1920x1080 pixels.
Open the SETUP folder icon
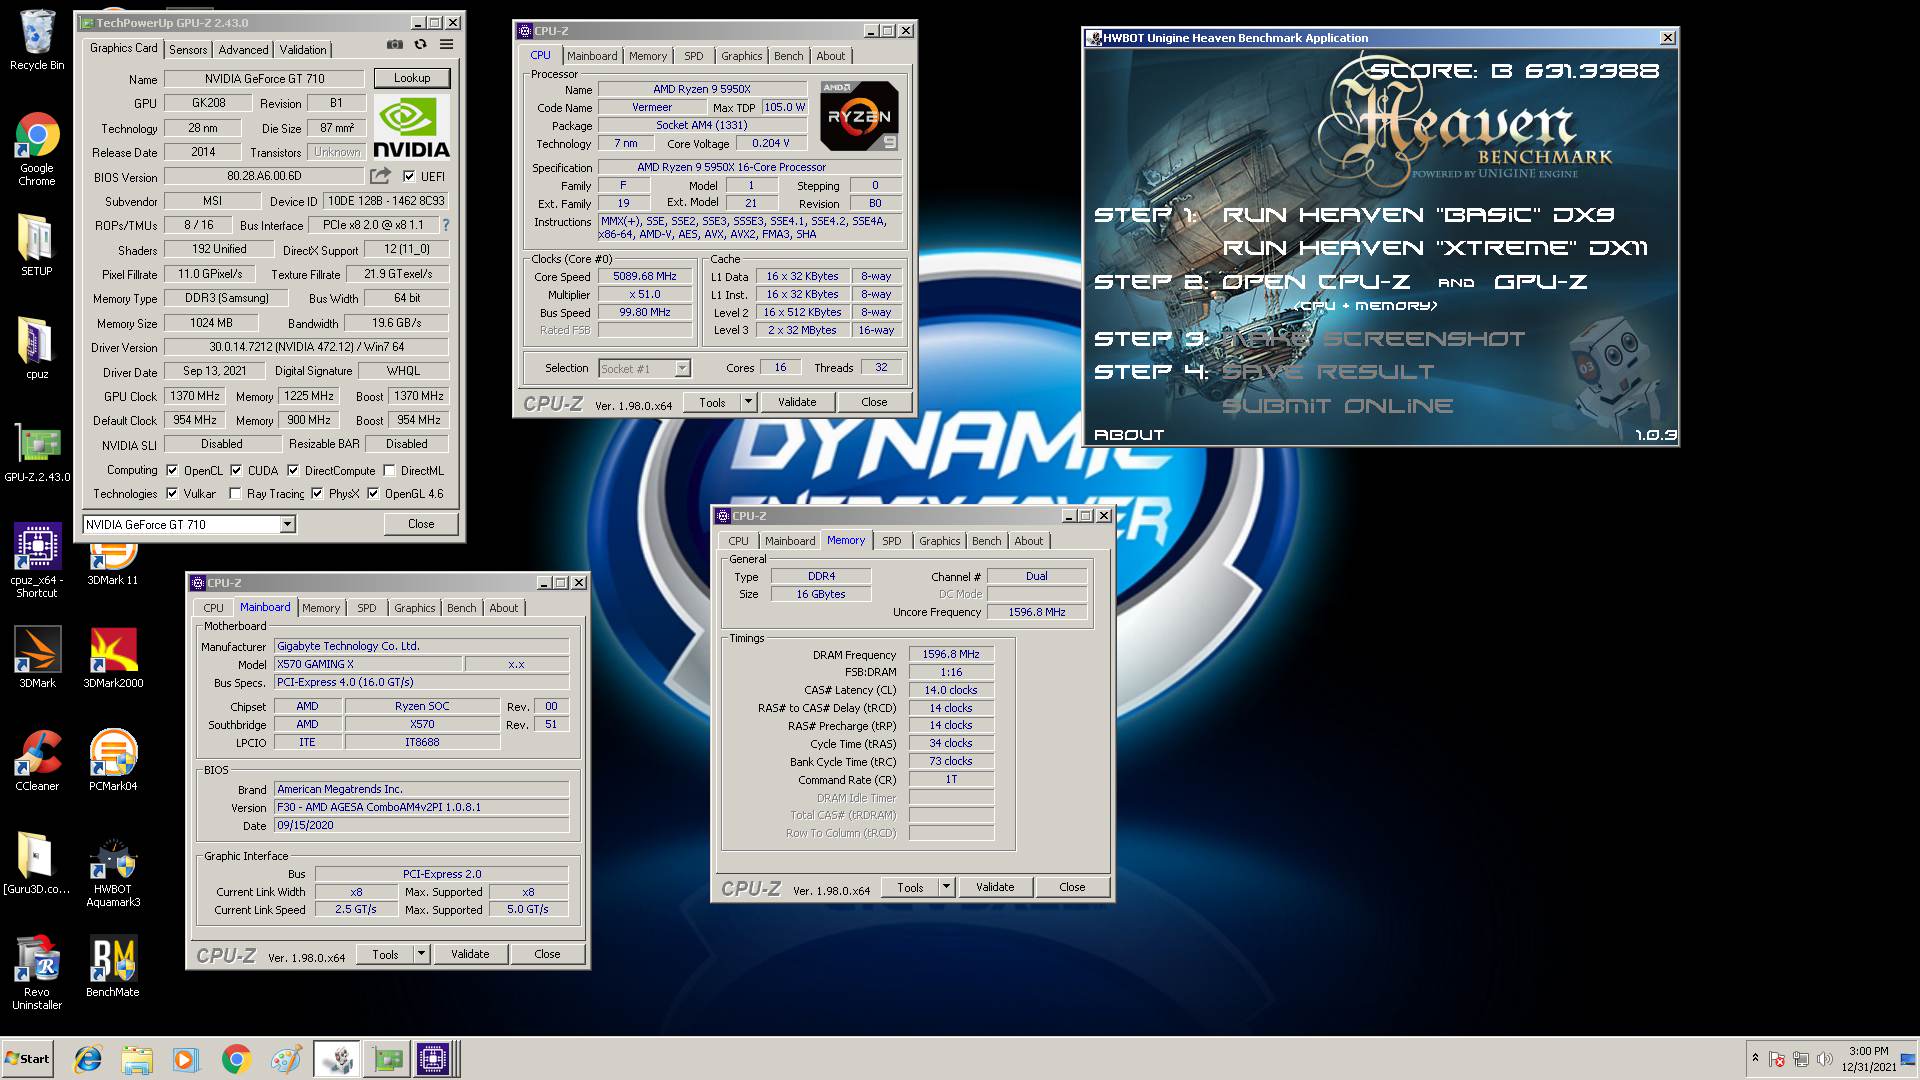[37, 245]
